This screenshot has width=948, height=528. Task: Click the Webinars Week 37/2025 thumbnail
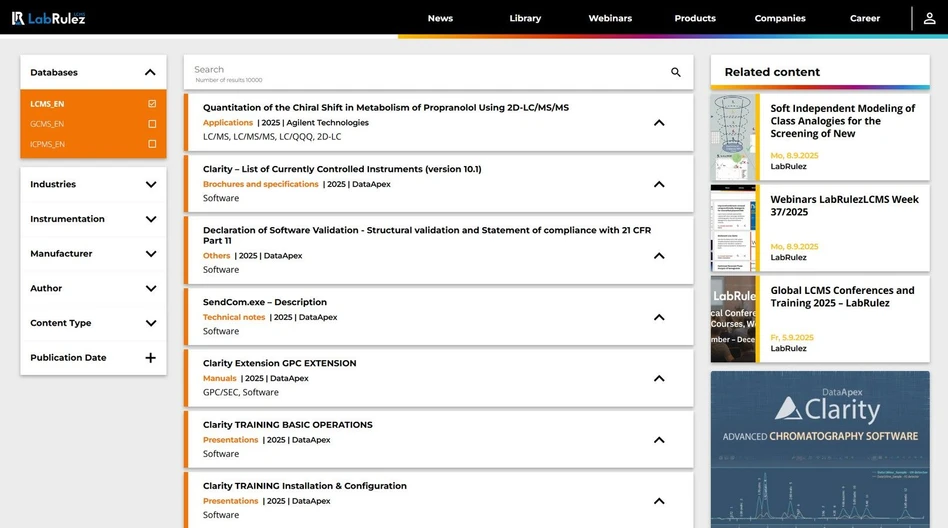click(733, 228)
